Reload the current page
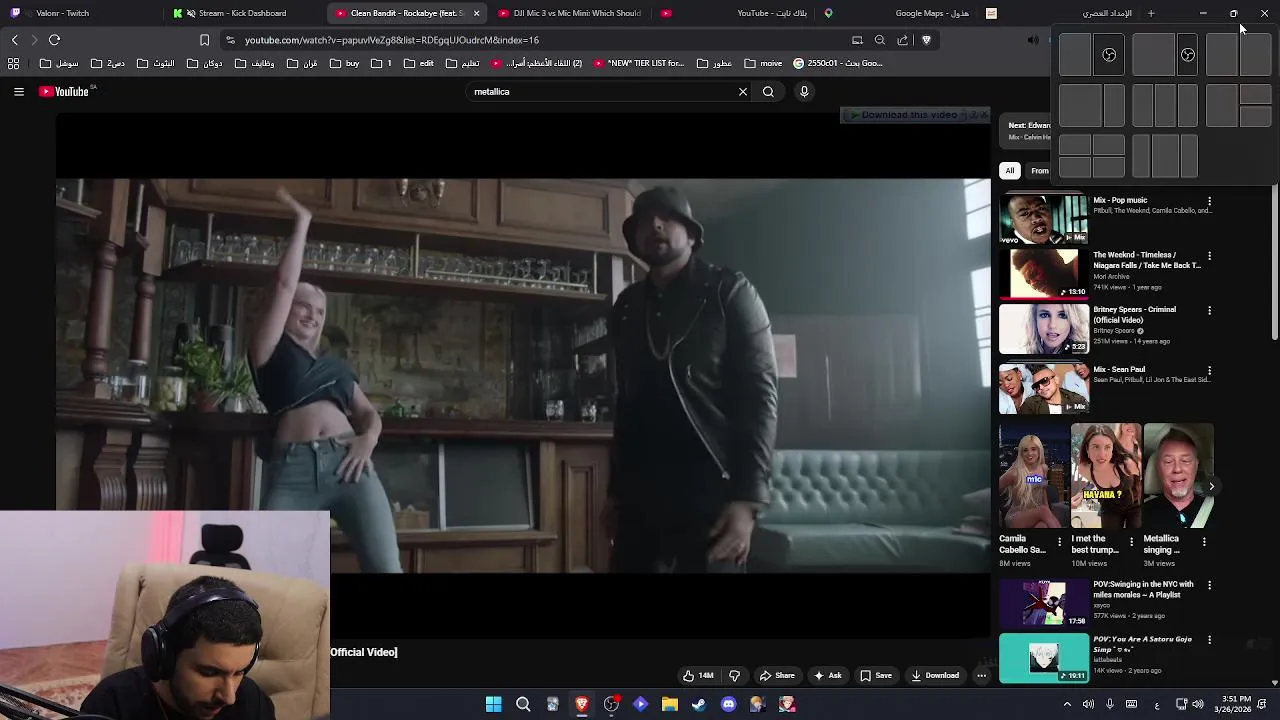The width and height of the screenshot is (1280, 720). 54,40
